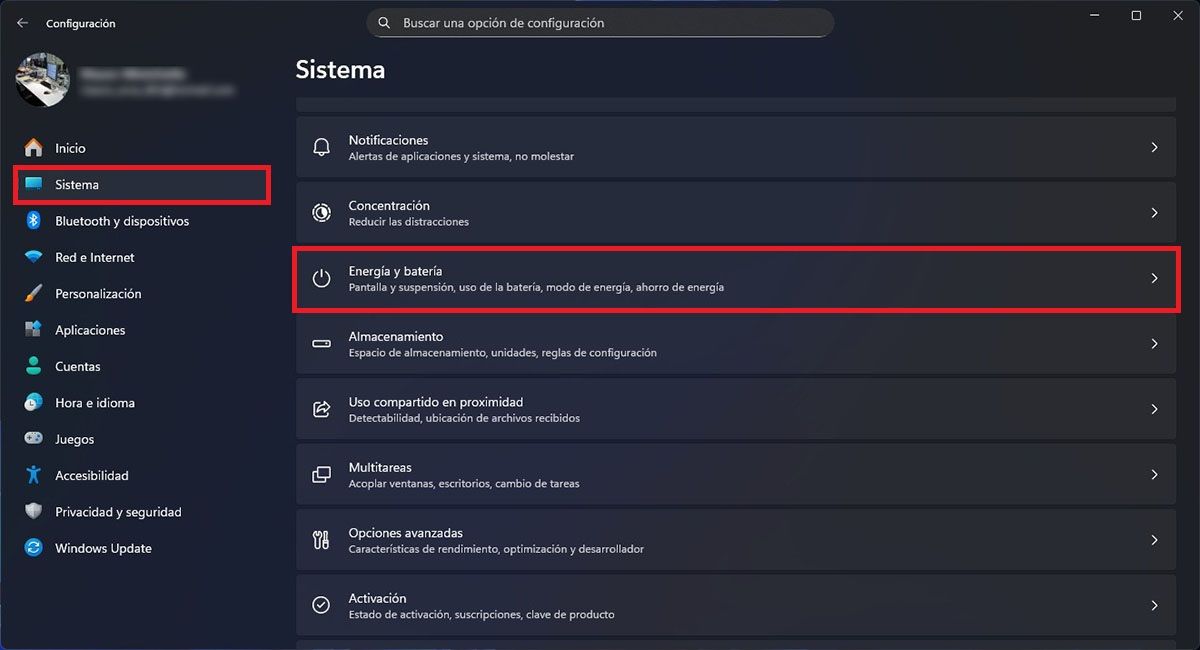1200x650 pixels.
Task: Expand the Concentración chevron
Action: coord(1154,213)
